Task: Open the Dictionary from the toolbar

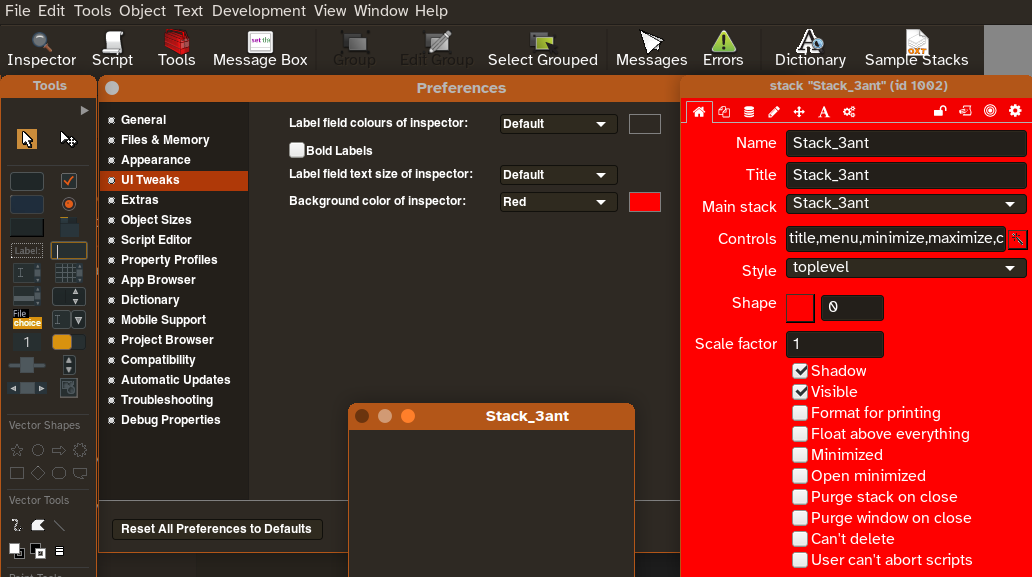Action: [x=810, y=50]
